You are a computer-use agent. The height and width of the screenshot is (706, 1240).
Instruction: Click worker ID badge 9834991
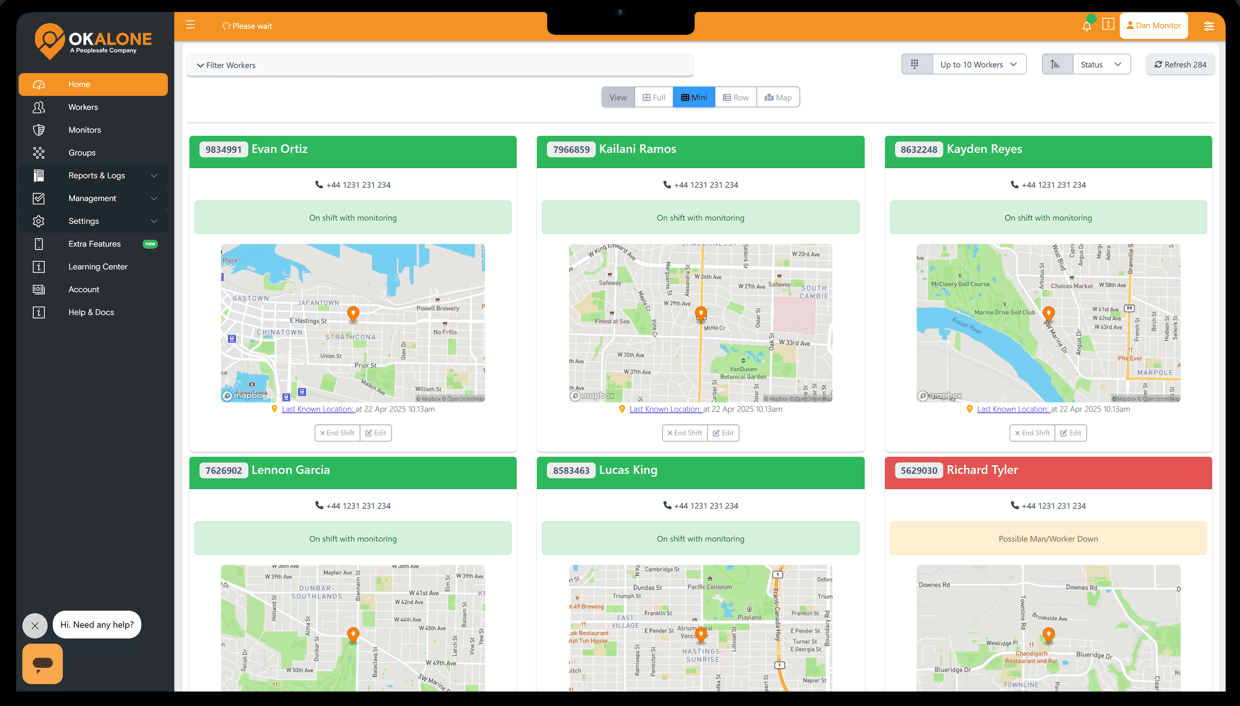(223, 150)
